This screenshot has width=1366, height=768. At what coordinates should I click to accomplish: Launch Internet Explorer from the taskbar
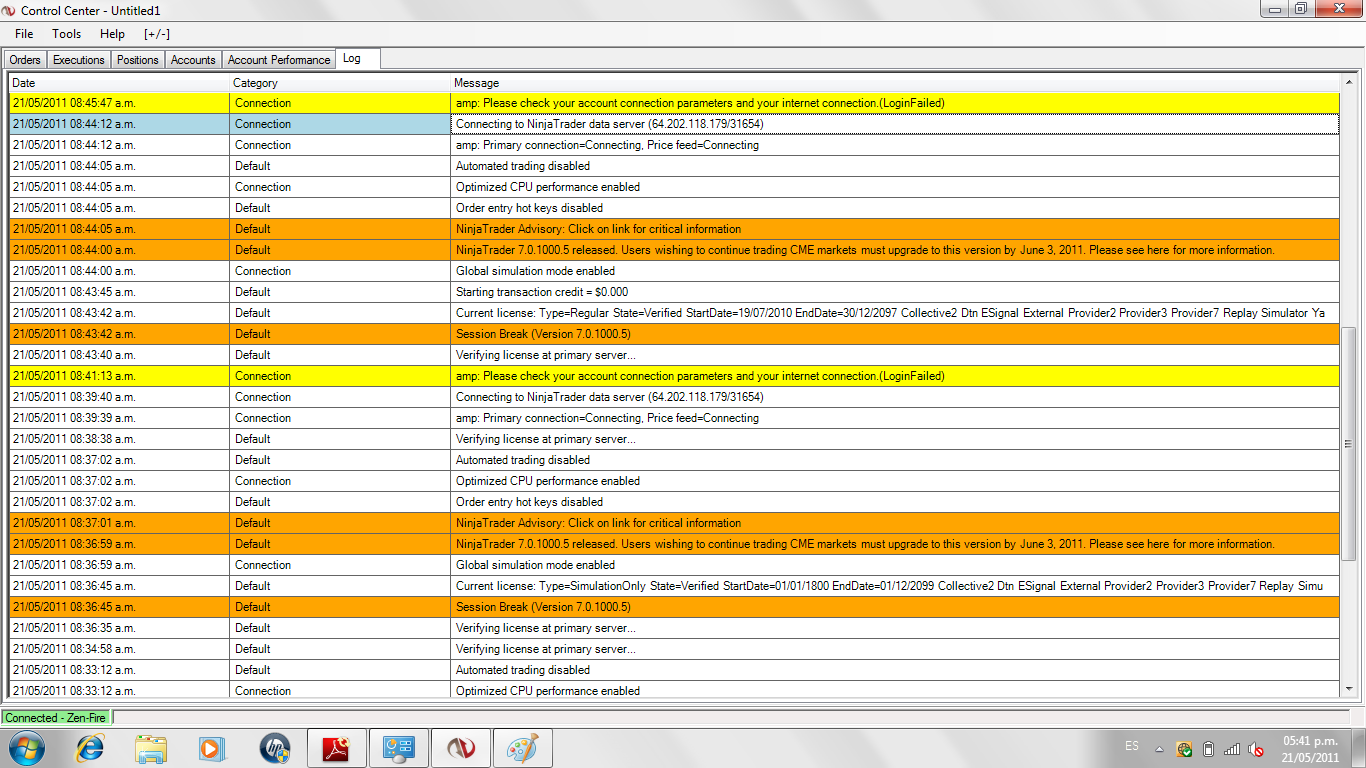91,748
